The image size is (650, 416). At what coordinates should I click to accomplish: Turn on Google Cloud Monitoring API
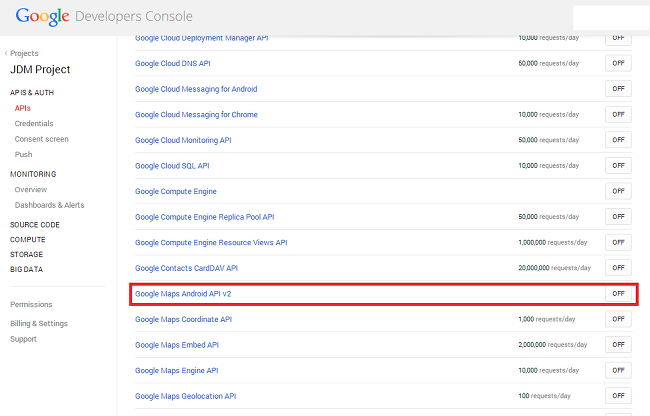tap(618, 140)
